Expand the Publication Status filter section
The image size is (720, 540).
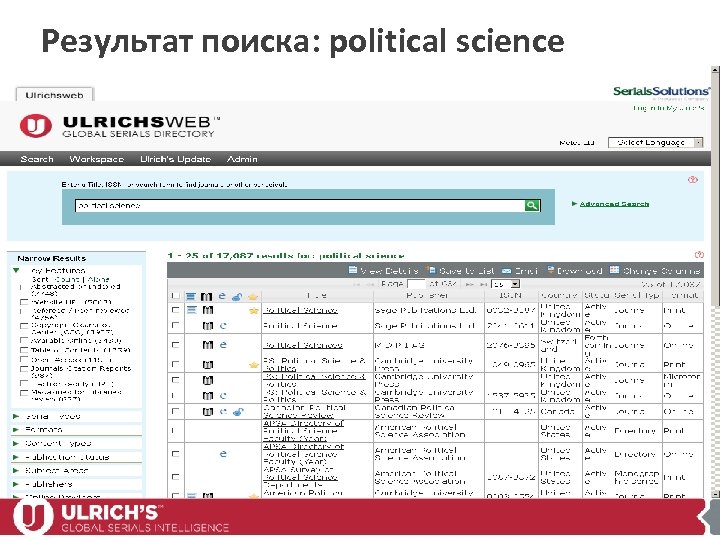point(17,457)
